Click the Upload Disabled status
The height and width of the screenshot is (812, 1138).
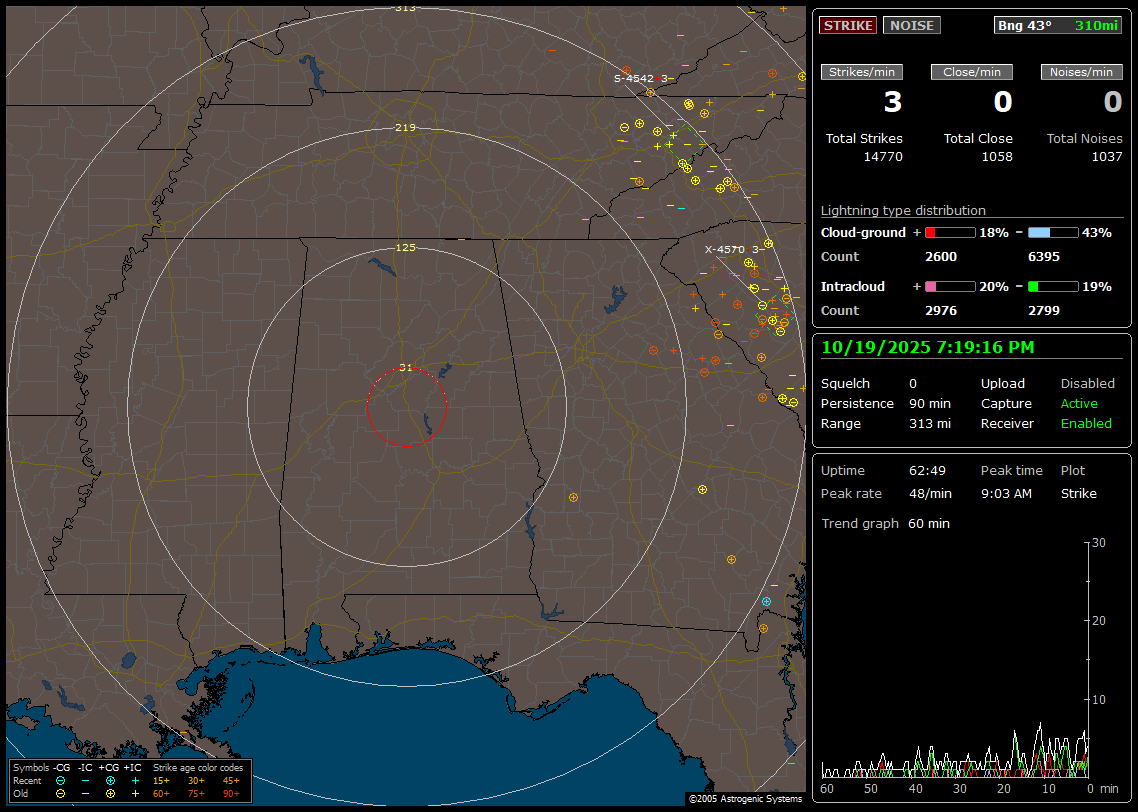(x=1087, y=383)
